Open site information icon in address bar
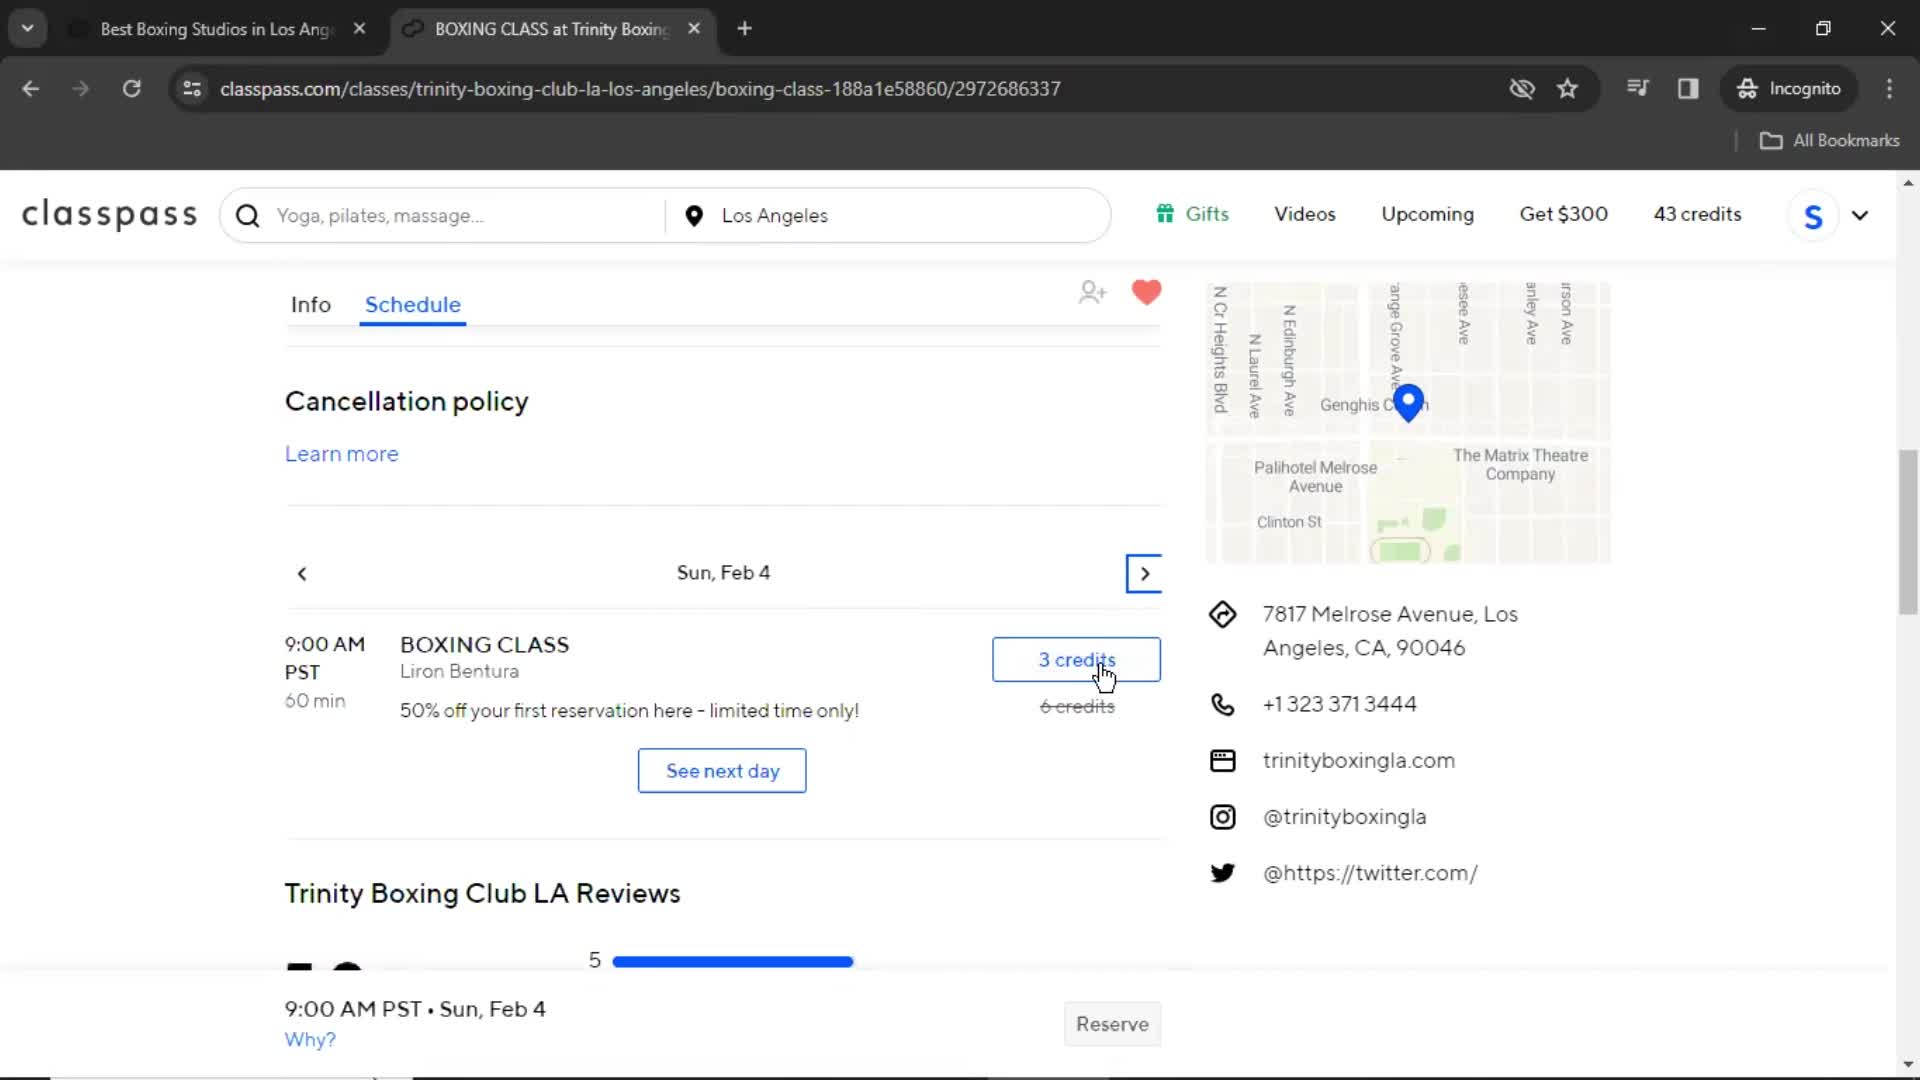 [192, 89]
